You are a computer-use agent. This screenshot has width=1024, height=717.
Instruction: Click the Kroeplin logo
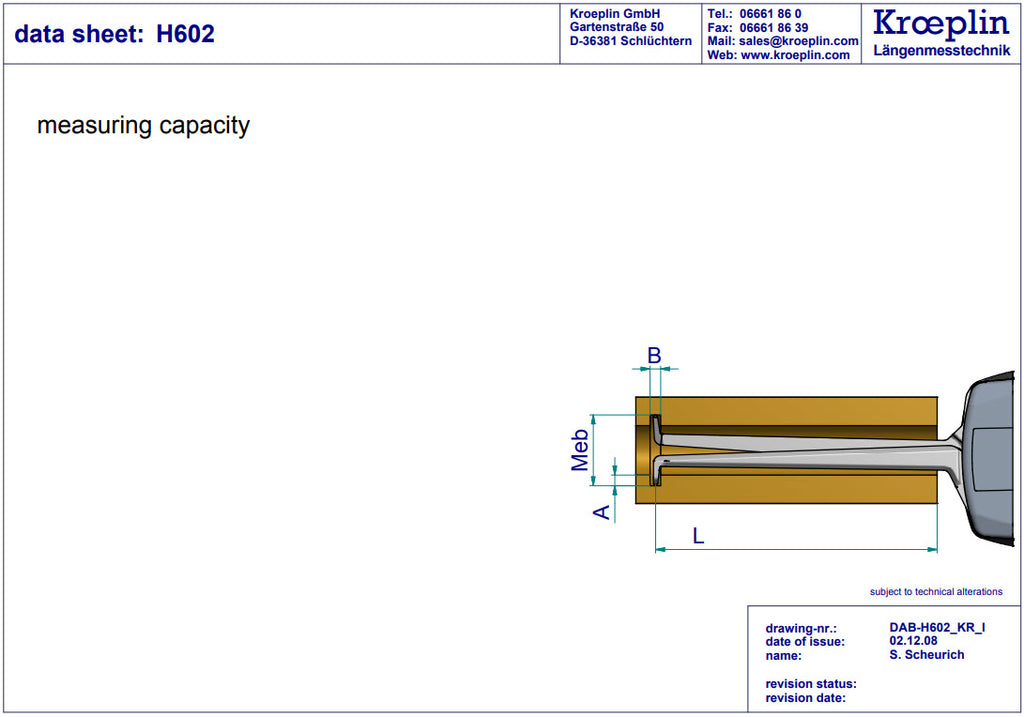coord(941,25)
